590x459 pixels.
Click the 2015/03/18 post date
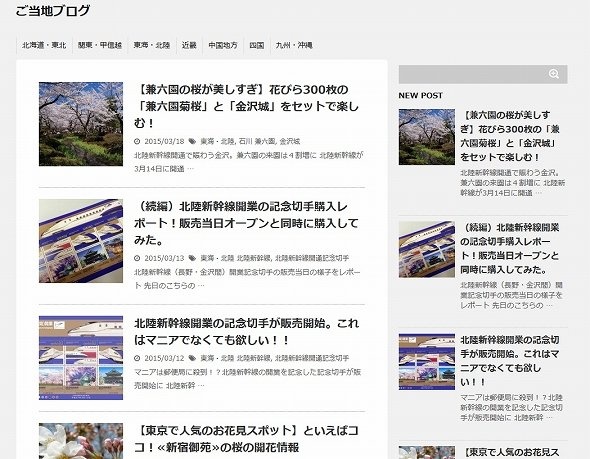click(164, 141)
